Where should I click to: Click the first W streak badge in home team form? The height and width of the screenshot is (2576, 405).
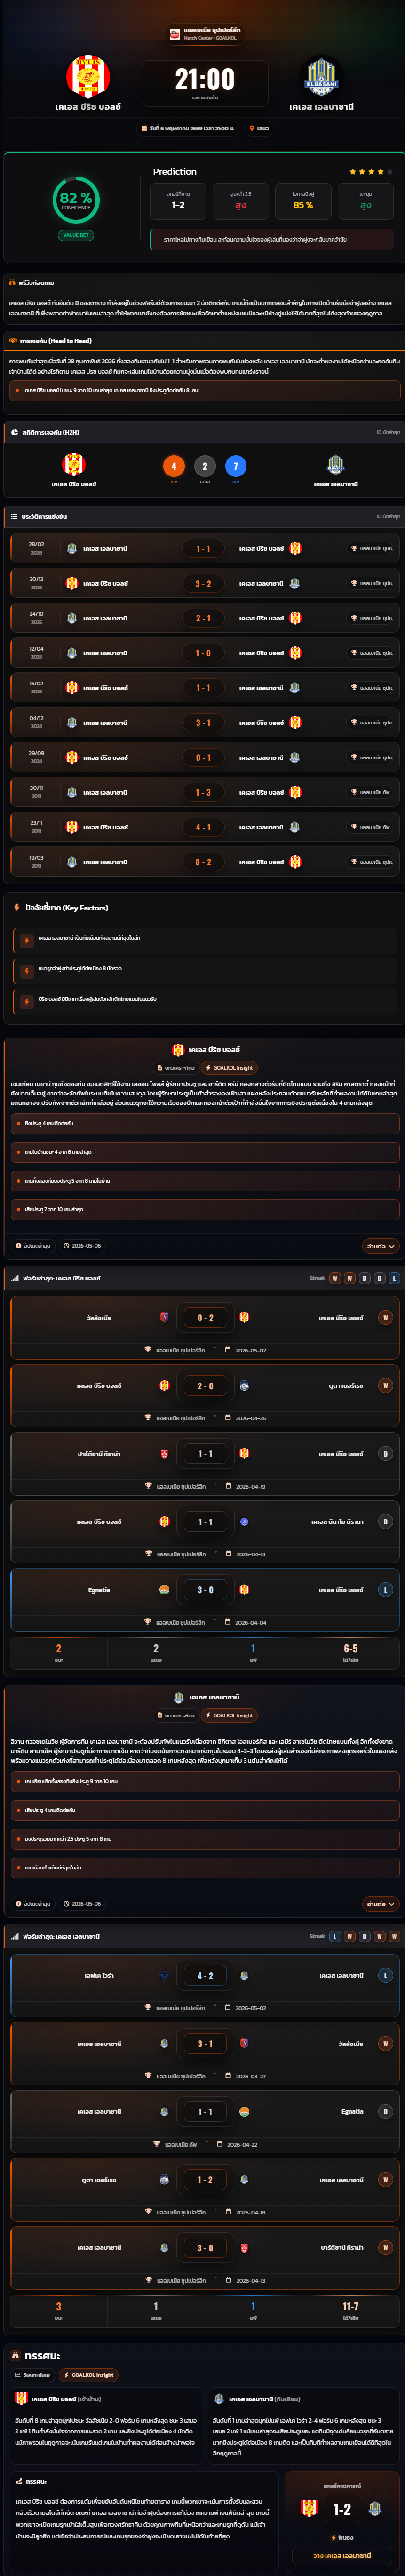click(x=335, y=1278)
